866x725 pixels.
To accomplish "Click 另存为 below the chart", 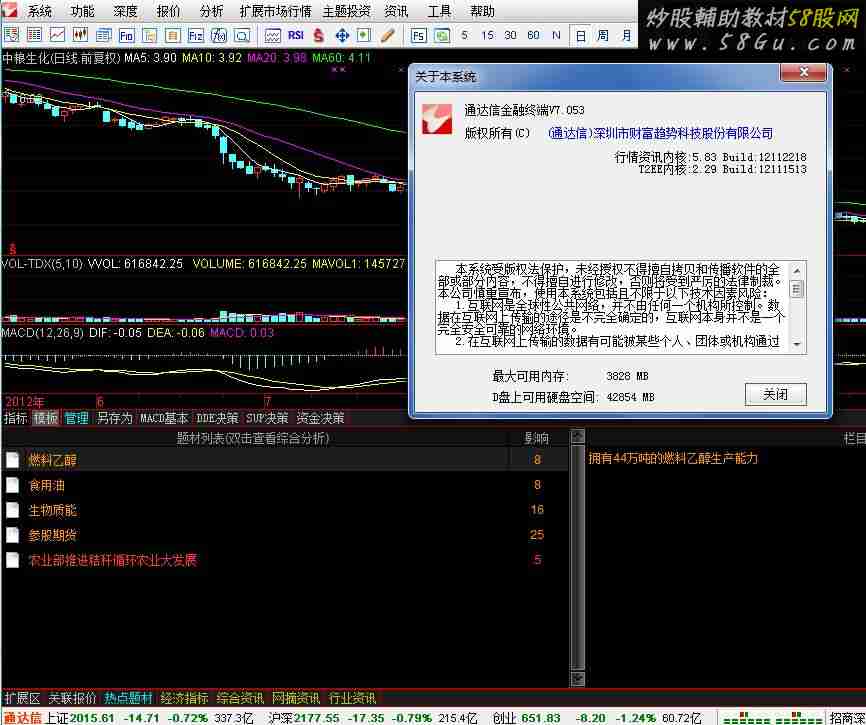I will point(114,418).
